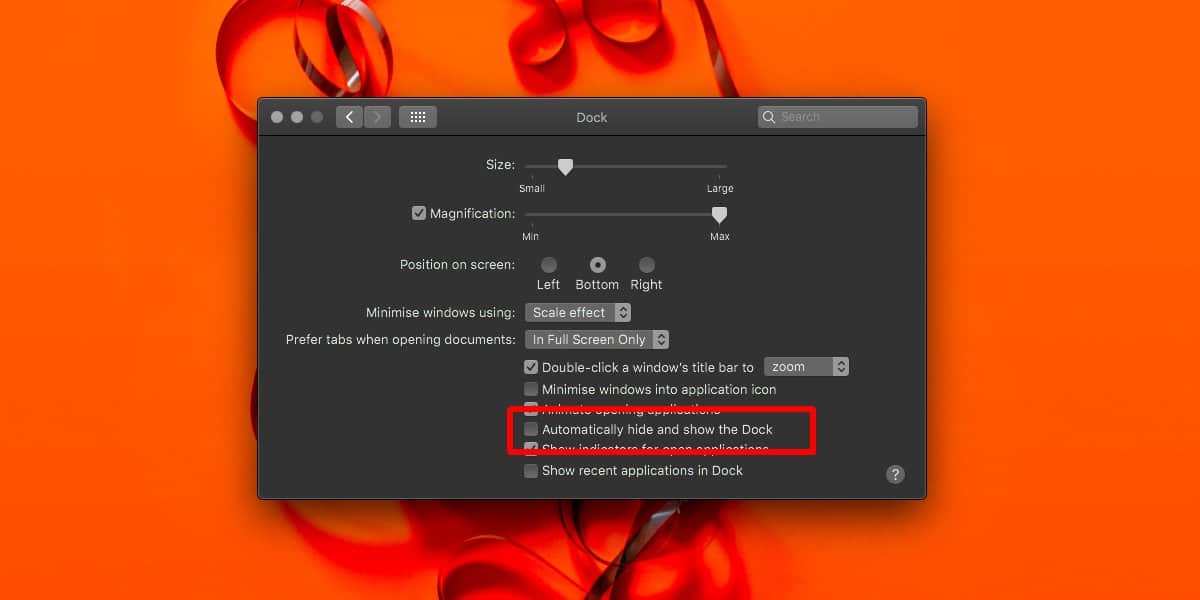The image size is (1200, 600).
Task: Disable the Magnification checkbox
Action: point(419,213)
